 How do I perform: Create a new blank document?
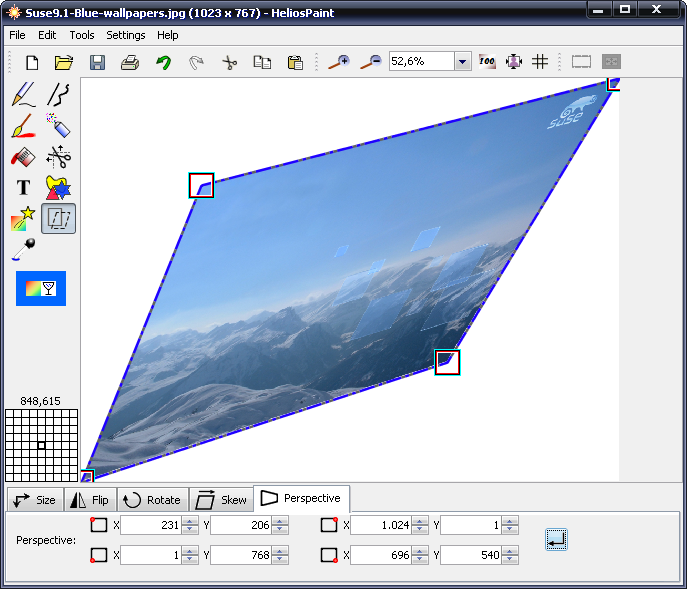click(x=32, y=62)
